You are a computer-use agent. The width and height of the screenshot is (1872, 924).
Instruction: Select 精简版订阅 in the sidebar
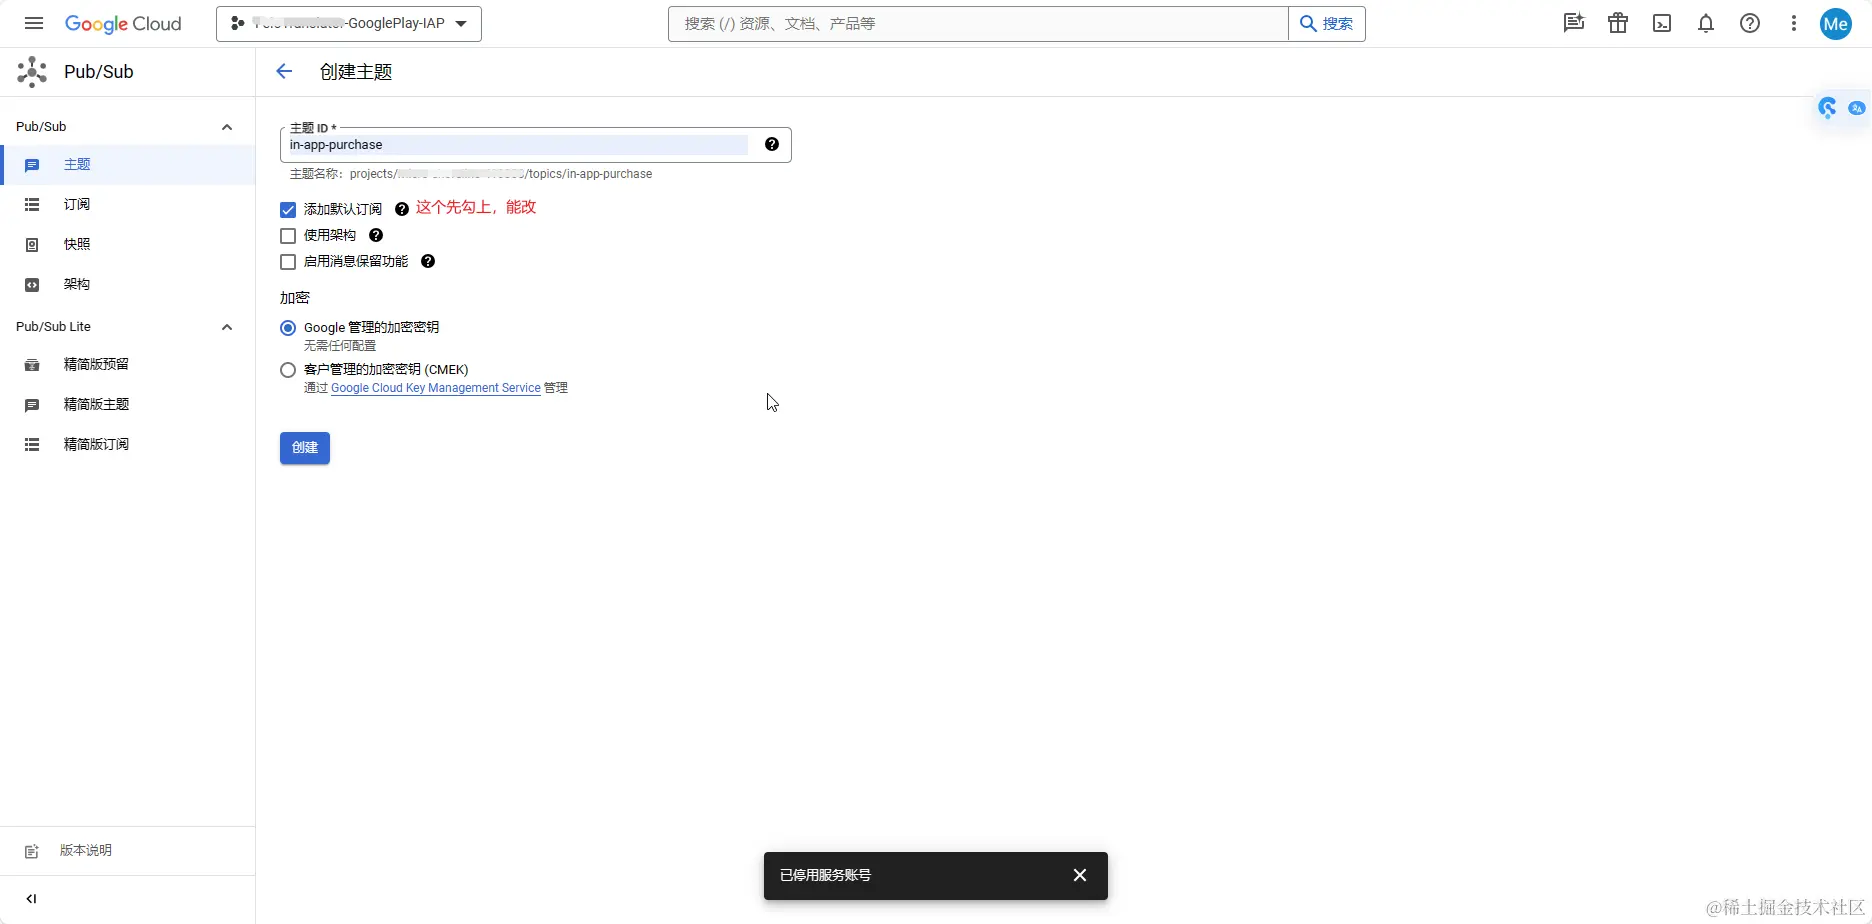point(128,445)
